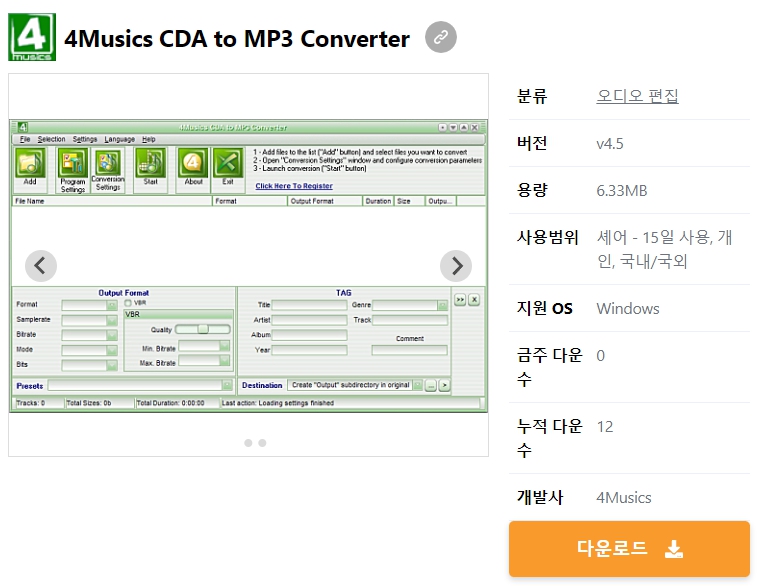This screenshot has height=586, width=758.
Task: Click the Add icon in the preview toolbar
Action: pos(30,163)
